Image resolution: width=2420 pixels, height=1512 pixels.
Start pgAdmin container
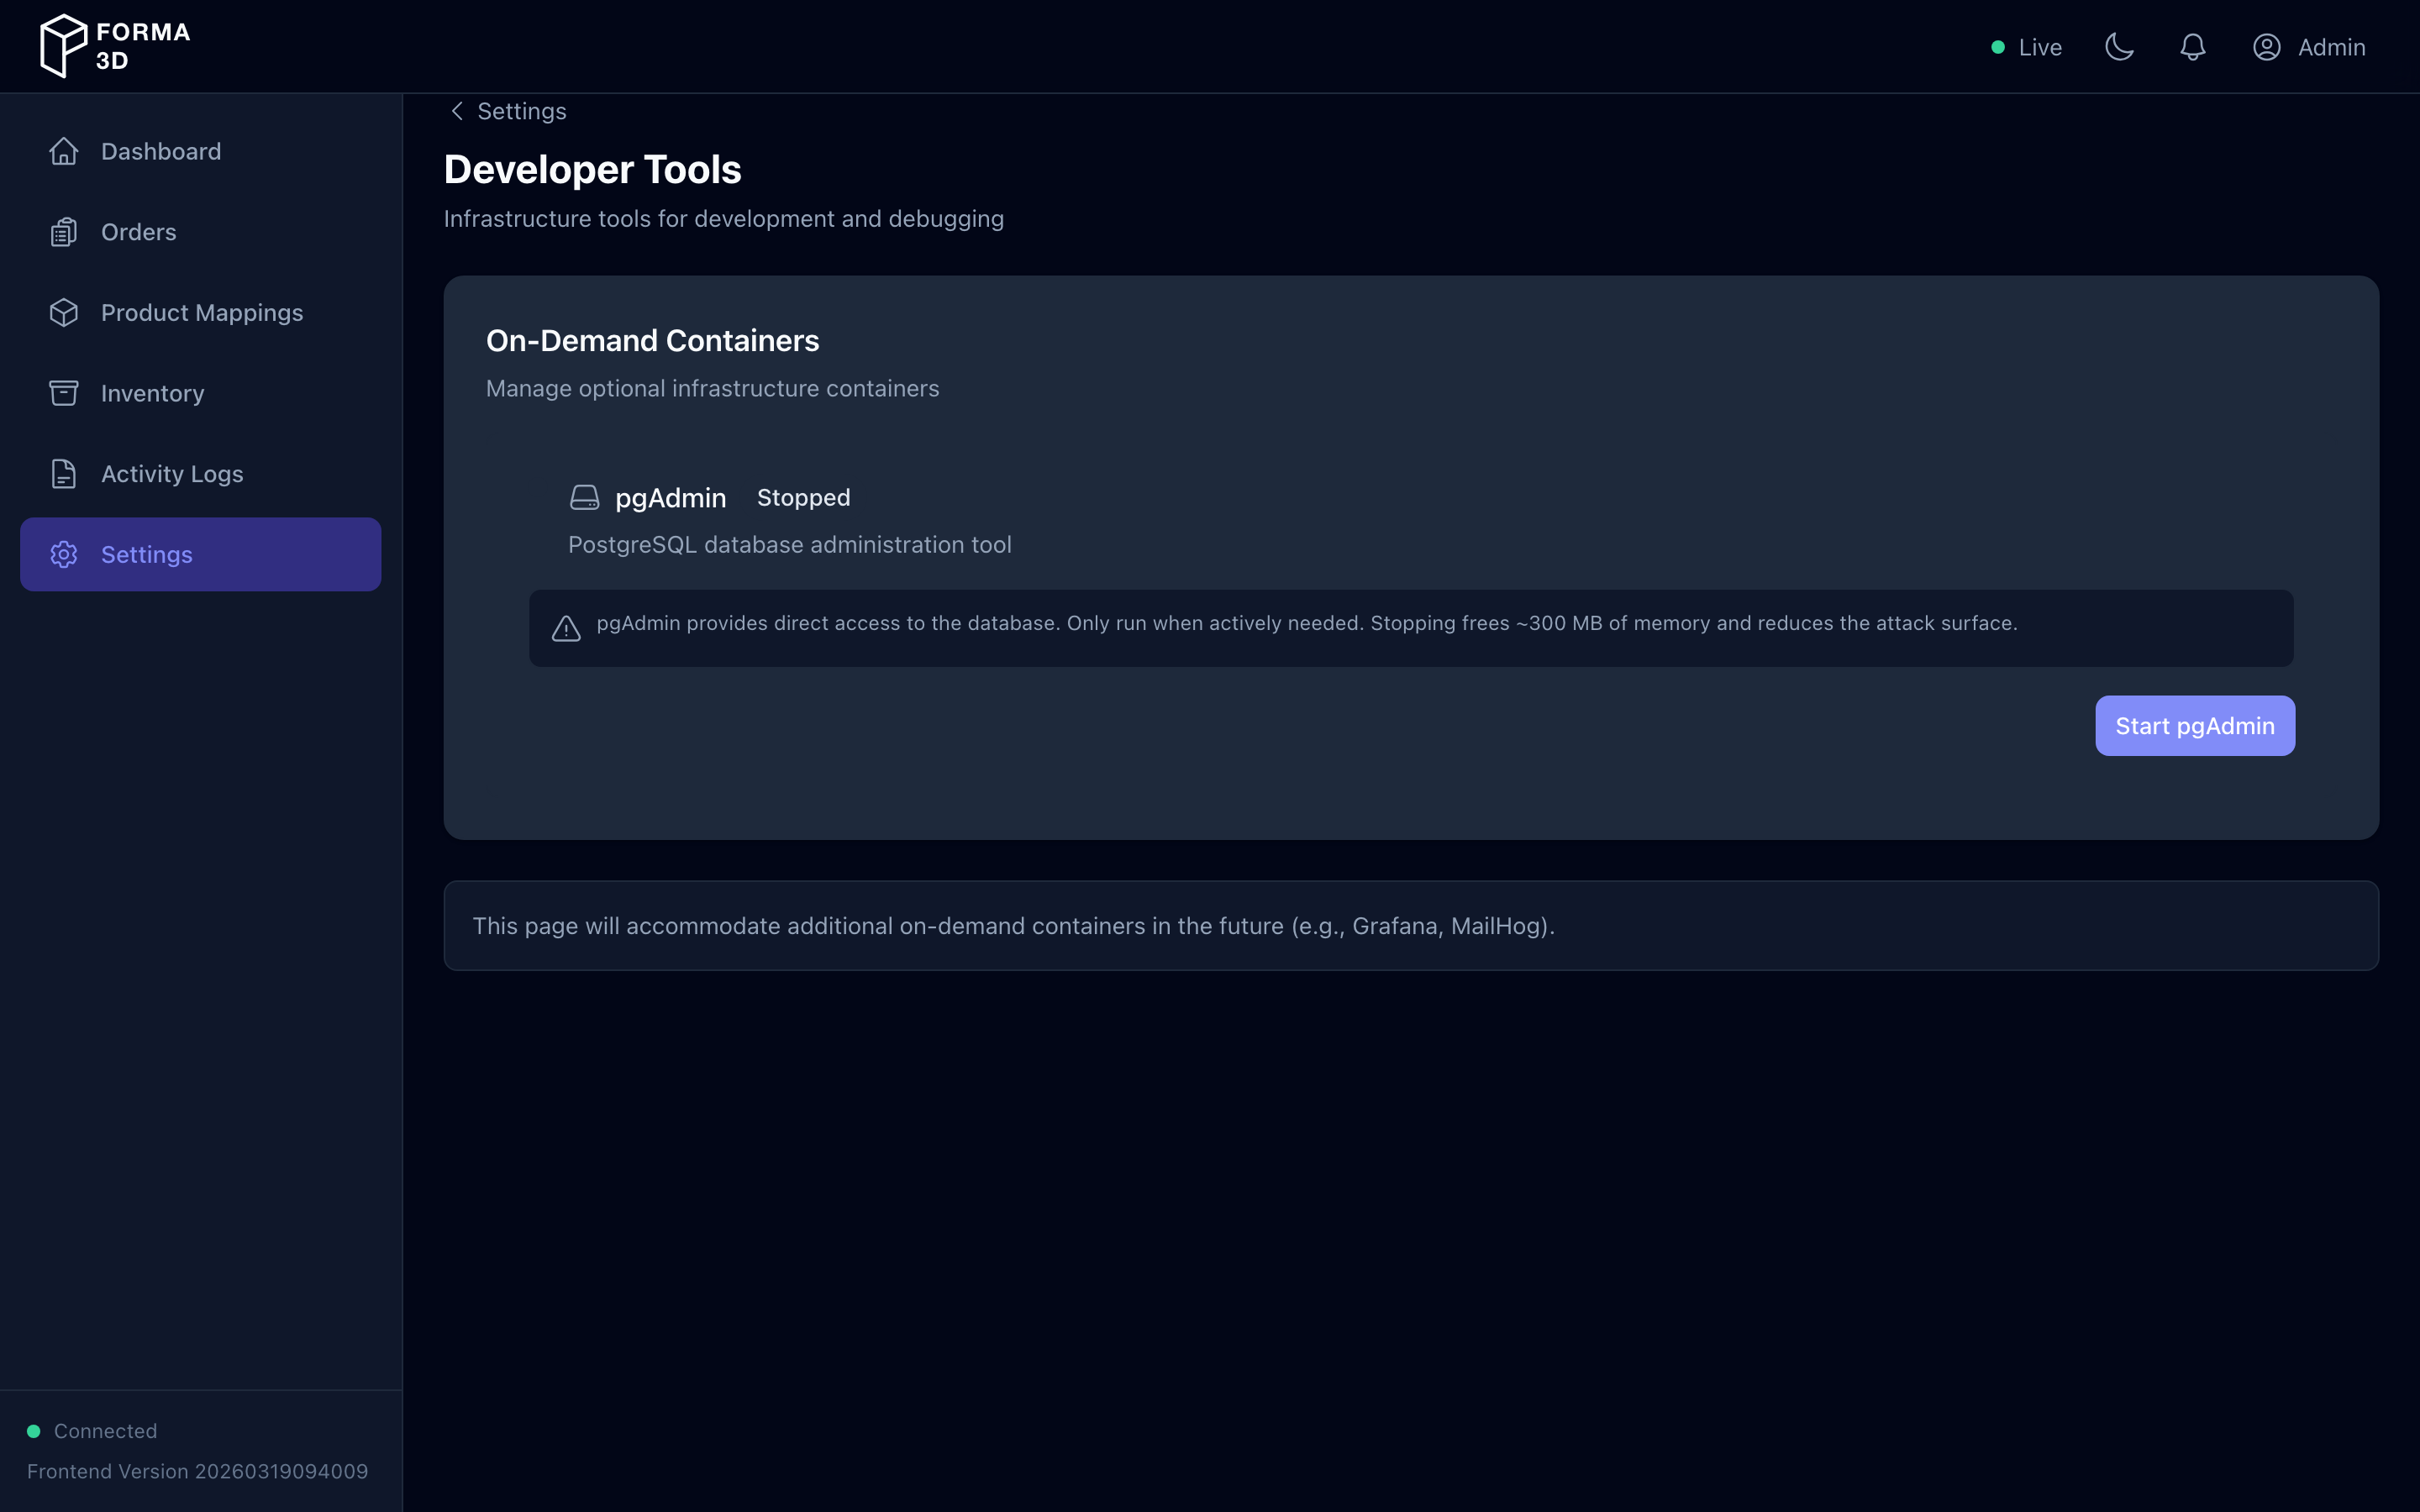tap(2194, 725)
